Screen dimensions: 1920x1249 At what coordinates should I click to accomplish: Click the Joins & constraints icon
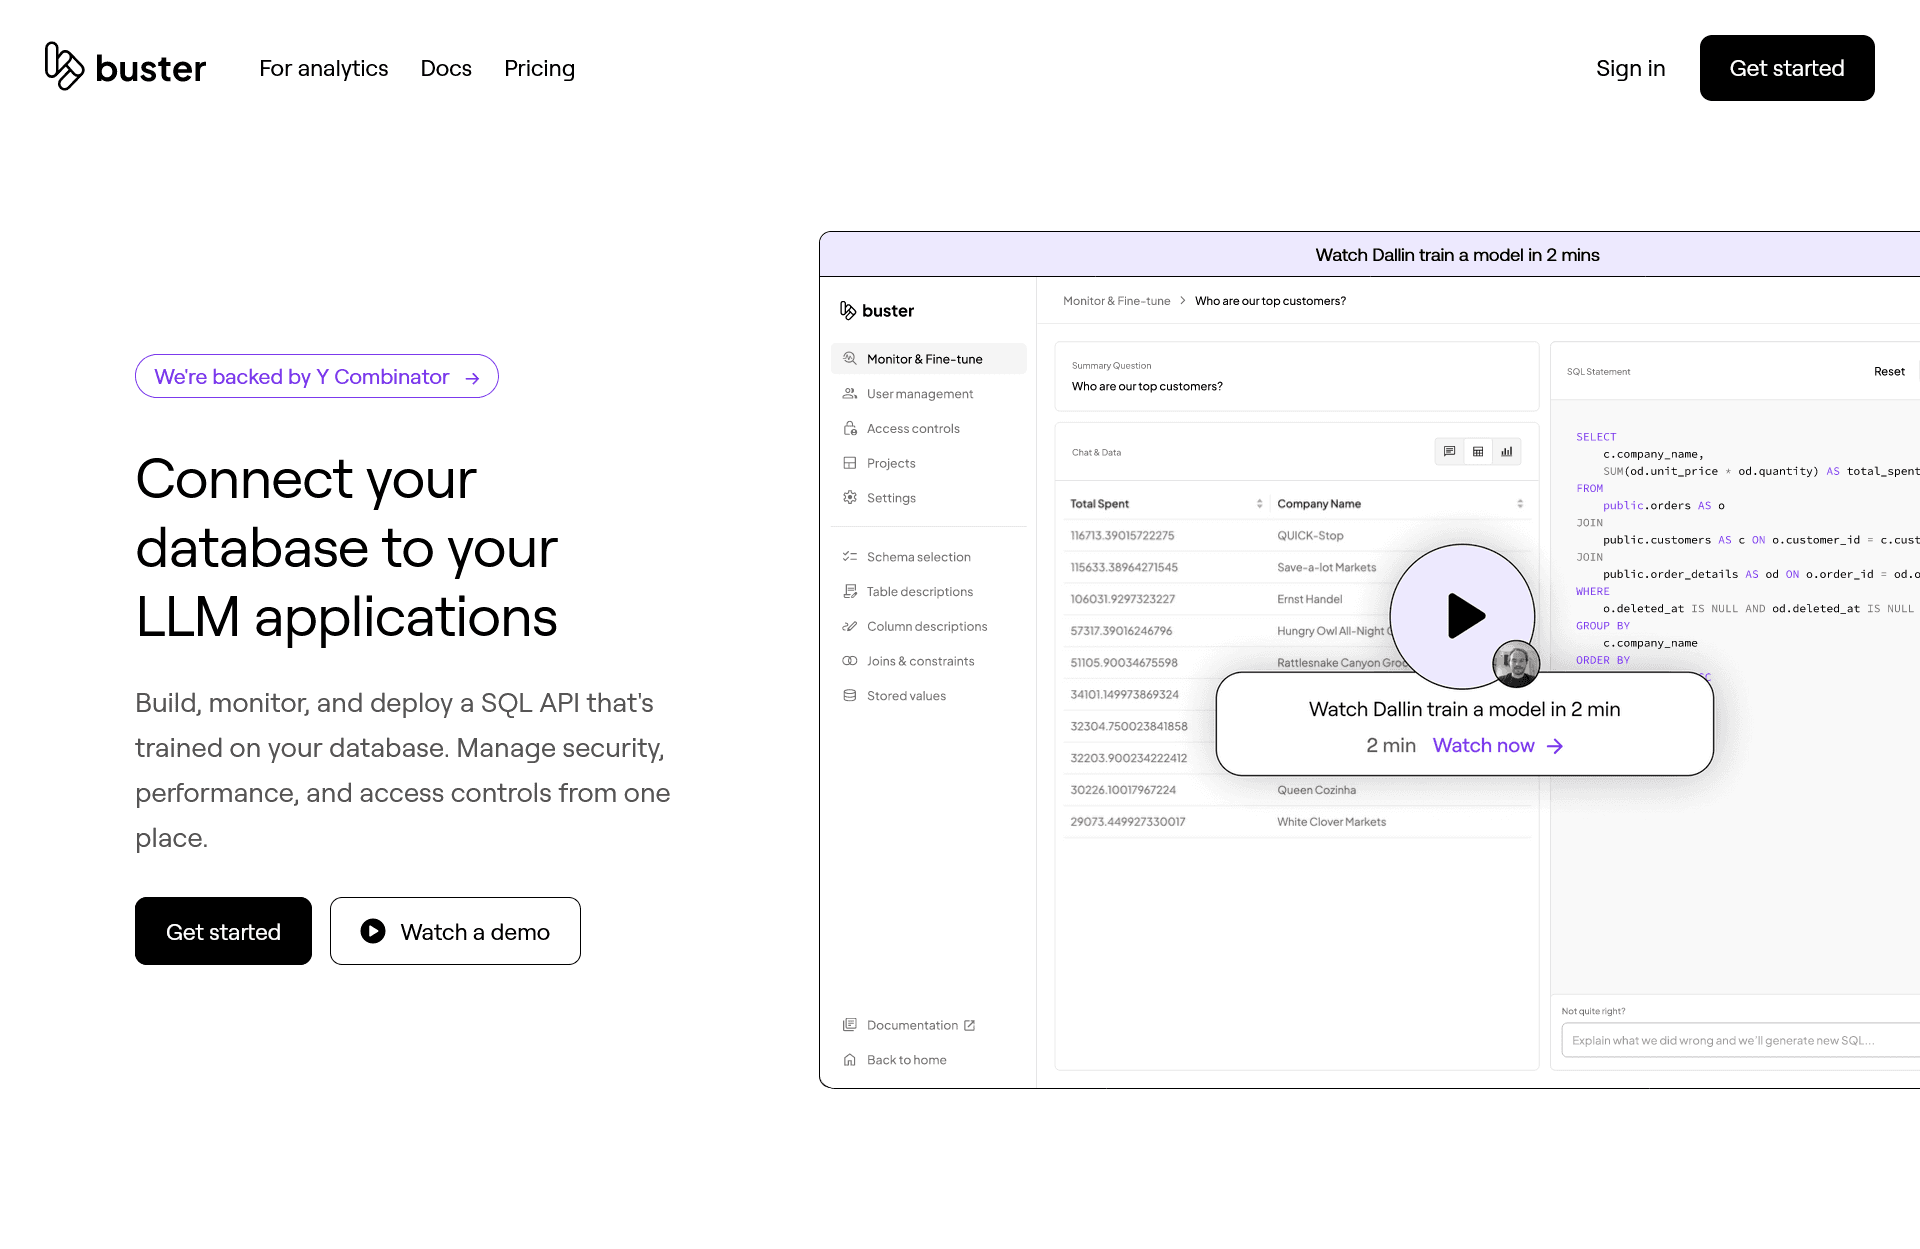(850, 661)
